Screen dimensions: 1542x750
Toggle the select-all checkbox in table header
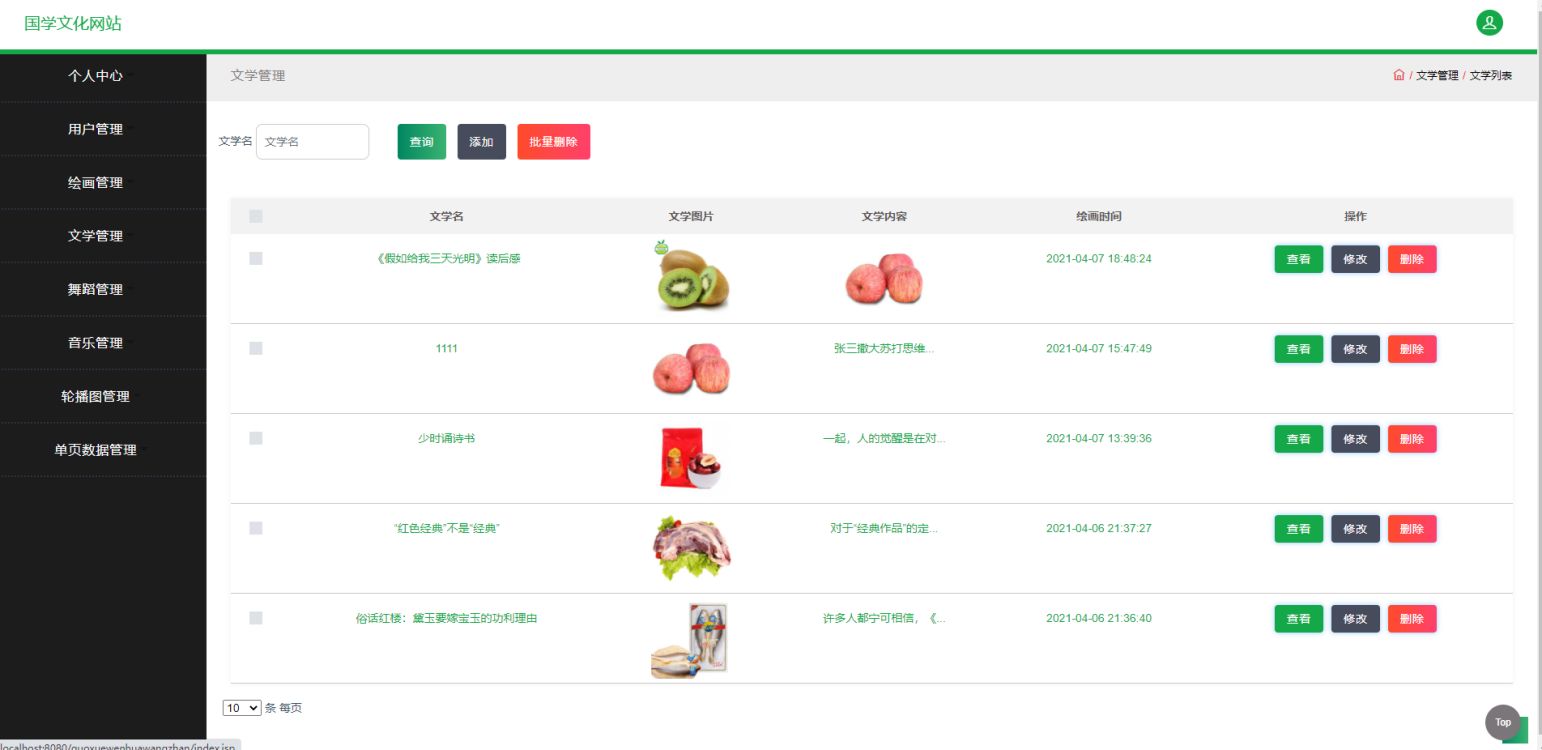coord(256,216)
